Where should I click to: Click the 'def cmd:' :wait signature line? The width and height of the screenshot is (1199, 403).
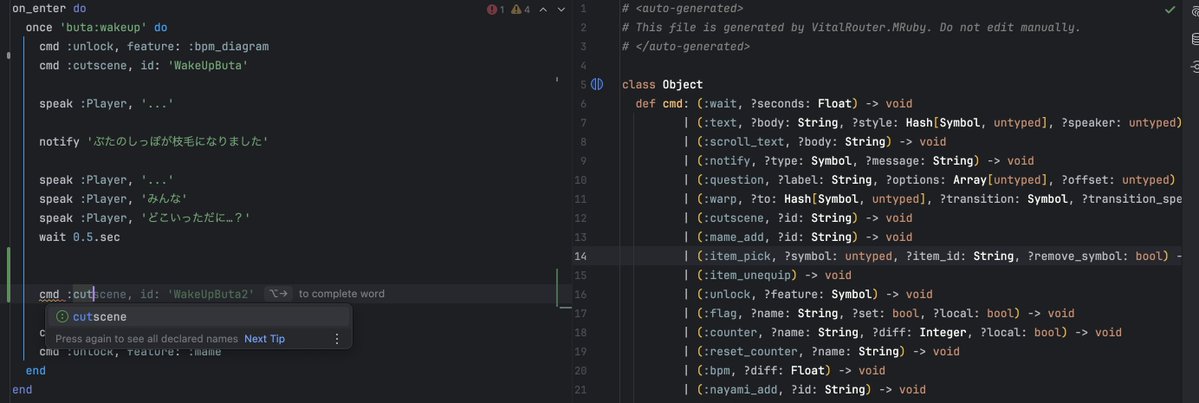click(x=774, y=103)
